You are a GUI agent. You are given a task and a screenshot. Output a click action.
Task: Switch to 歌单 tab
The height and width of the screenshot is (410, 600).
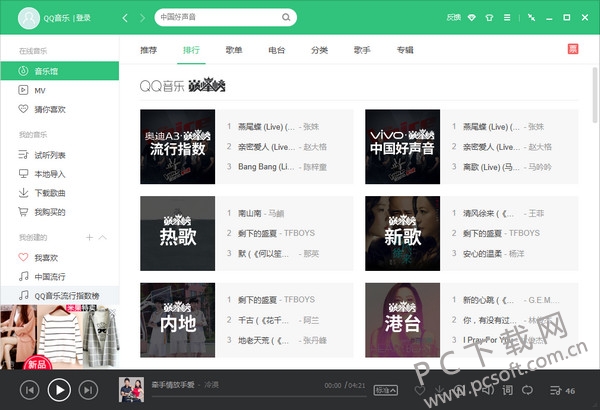(234, 50)
